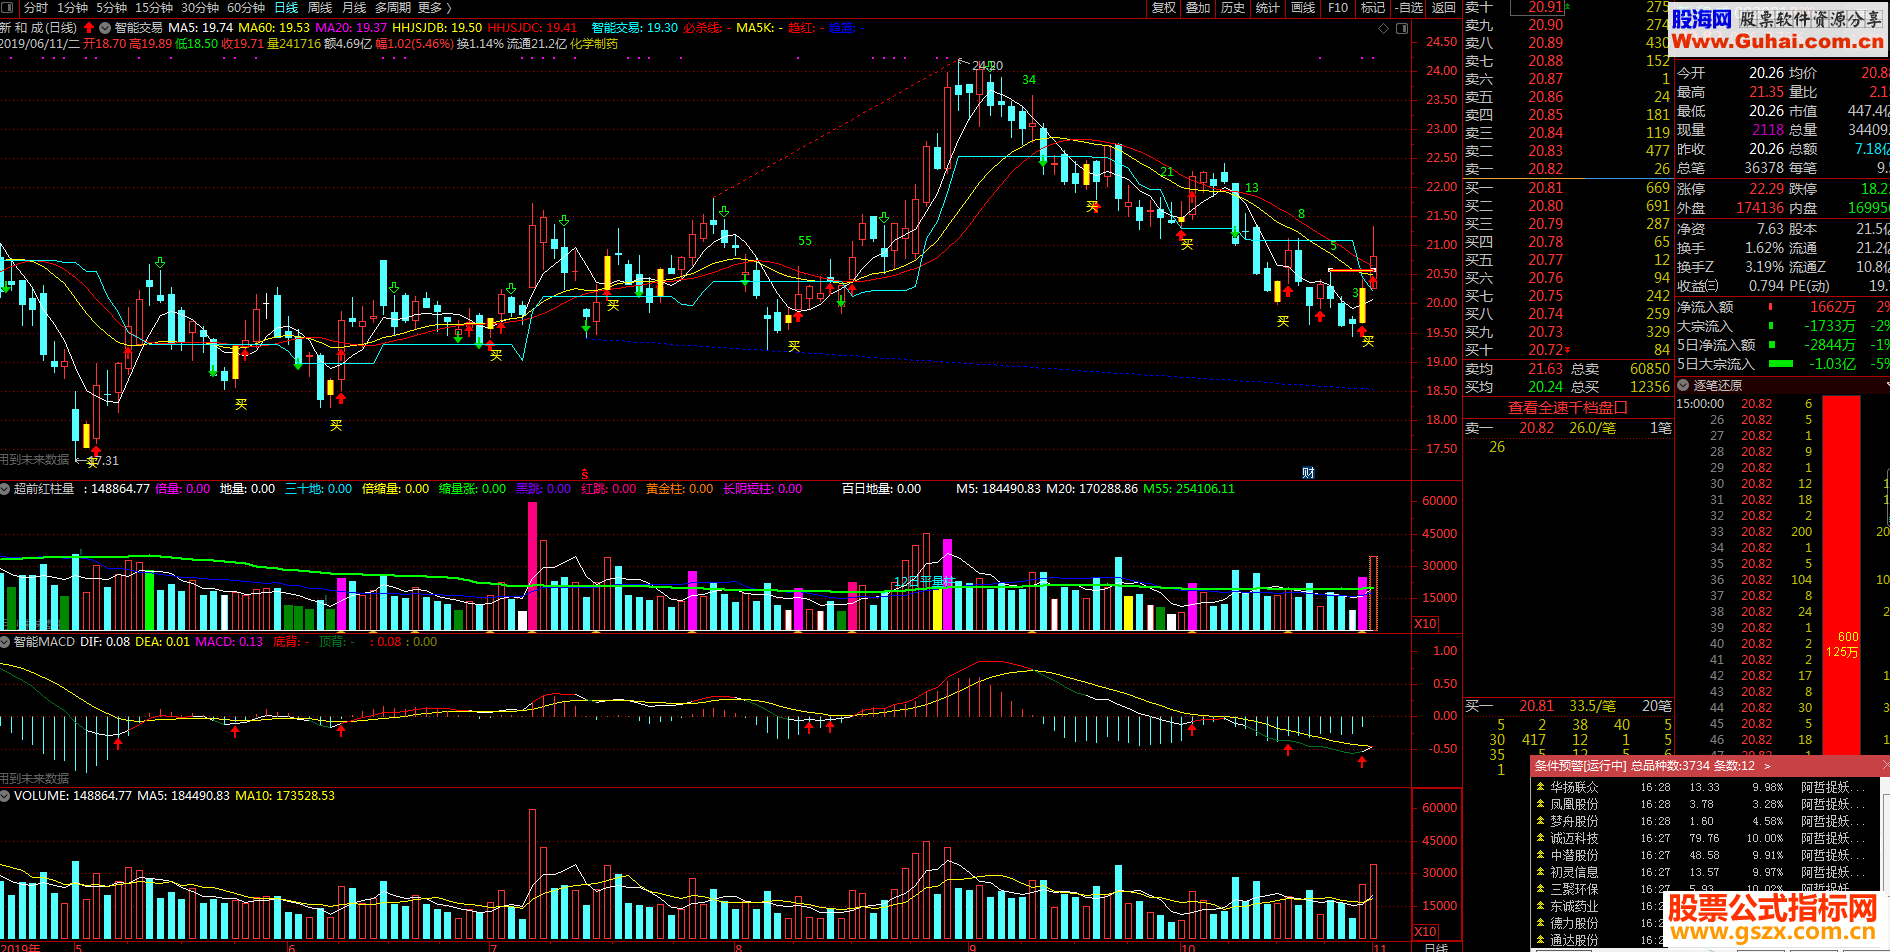Switch to 1分钟 period
Viewport: 1890px width, 952px height.
pyautogui.click(x=73, y=7)
